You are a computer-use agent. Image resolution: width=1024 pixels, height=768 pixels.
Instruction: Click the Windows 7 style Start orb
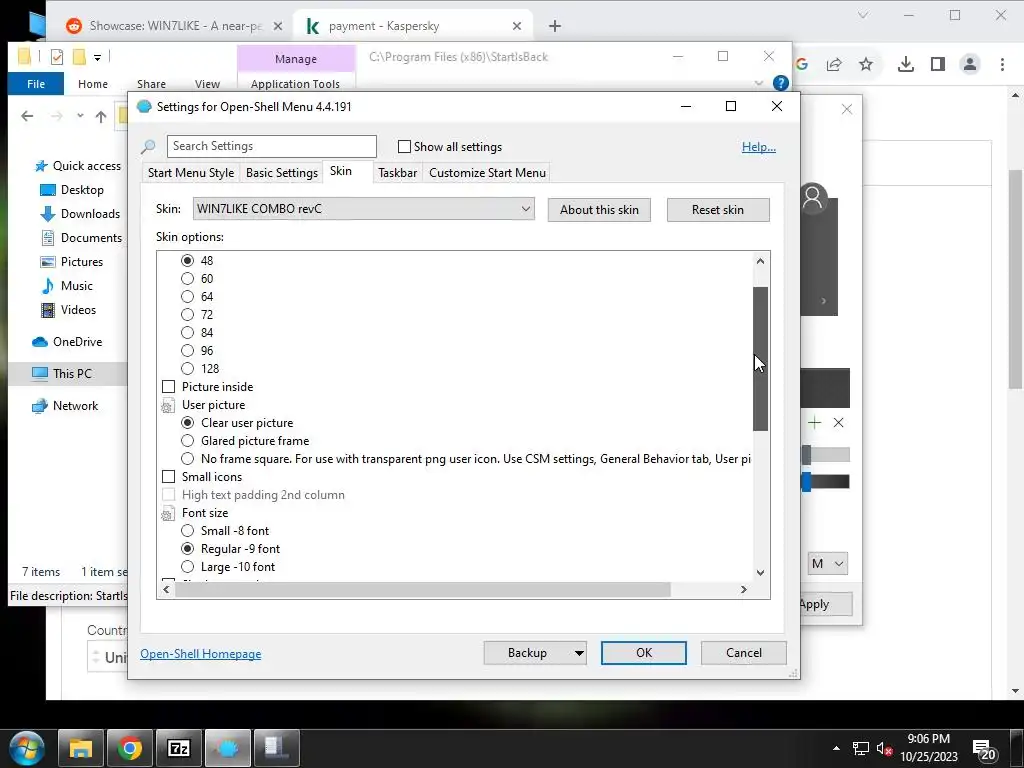(27, 748)
